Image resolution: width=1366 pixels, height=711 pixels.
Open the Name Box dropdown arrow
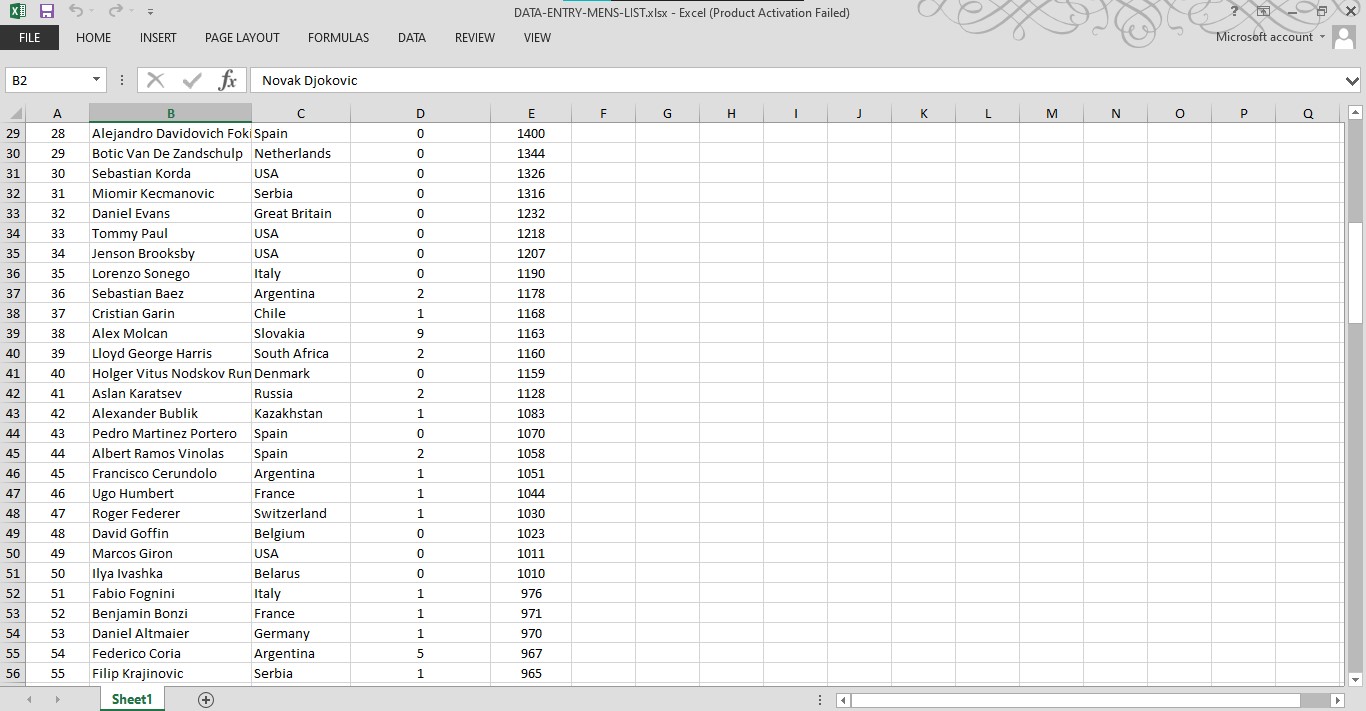tap(97, 80)
